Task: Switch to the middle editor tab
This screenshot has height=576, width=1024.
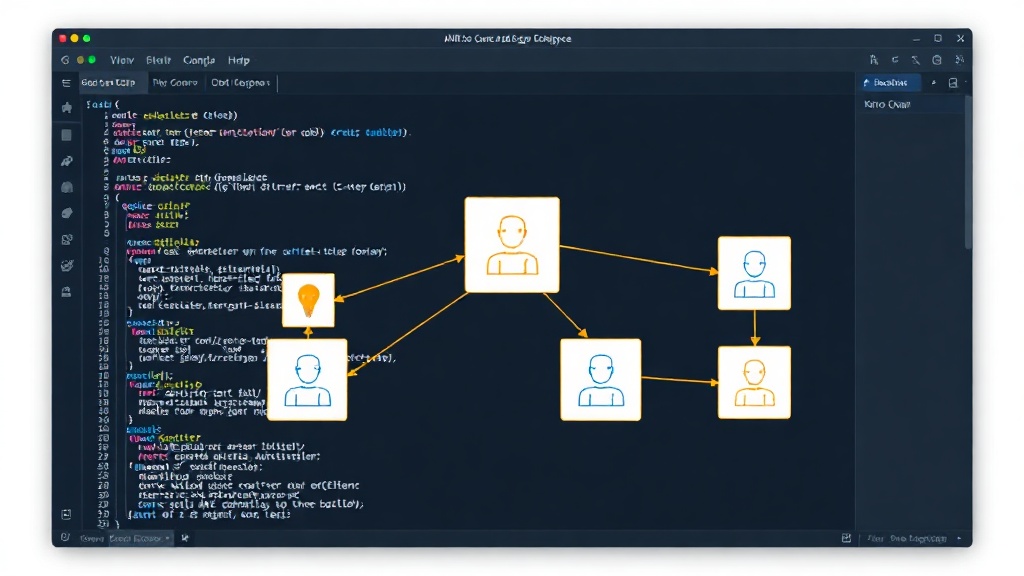Action: tap(175, 83)
